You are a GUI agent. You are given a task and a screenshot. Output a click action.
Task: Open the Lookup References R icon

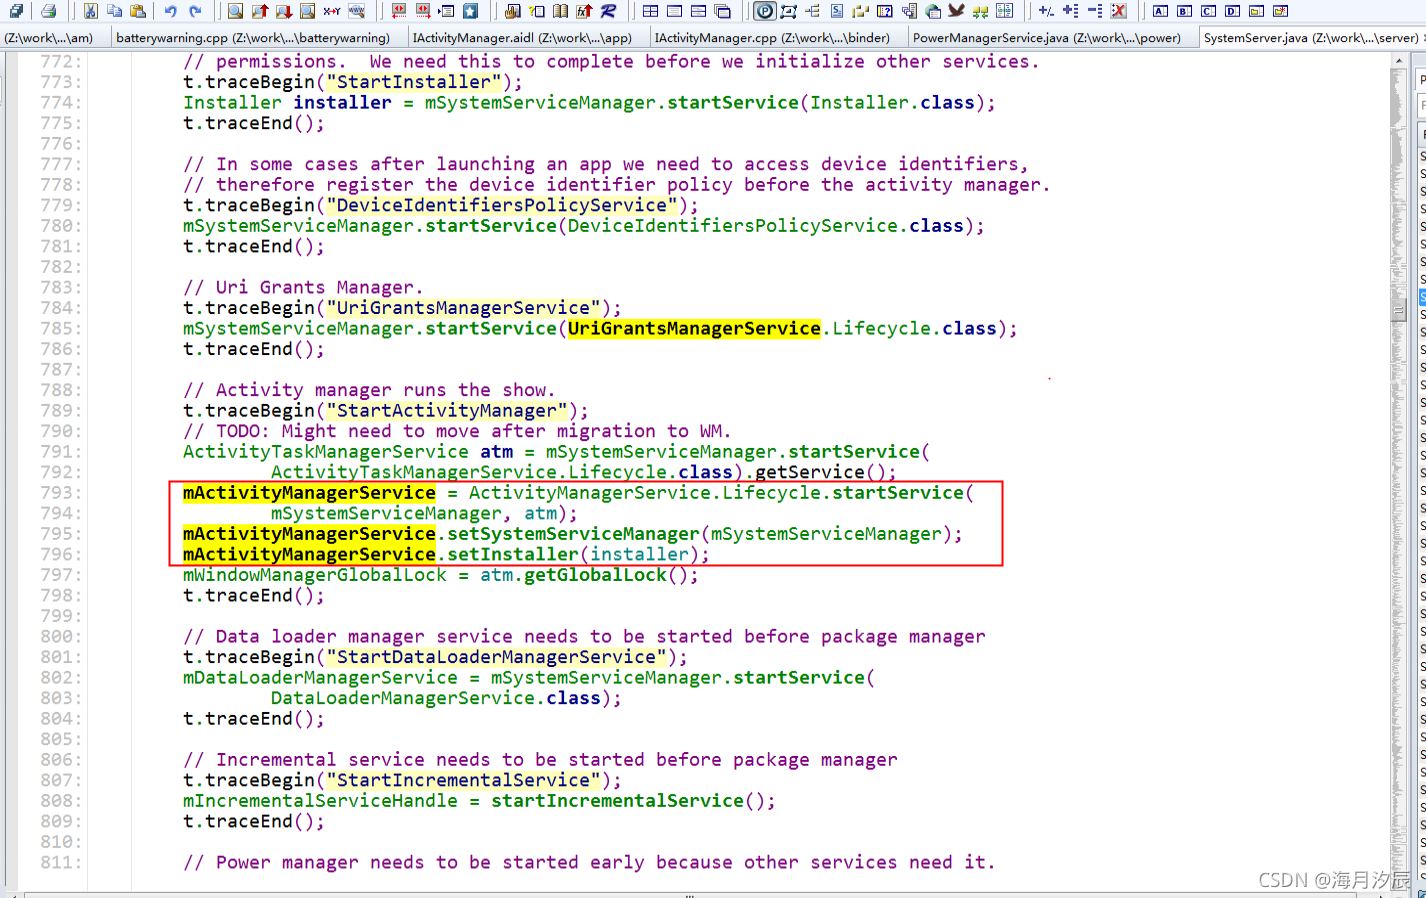609,11
